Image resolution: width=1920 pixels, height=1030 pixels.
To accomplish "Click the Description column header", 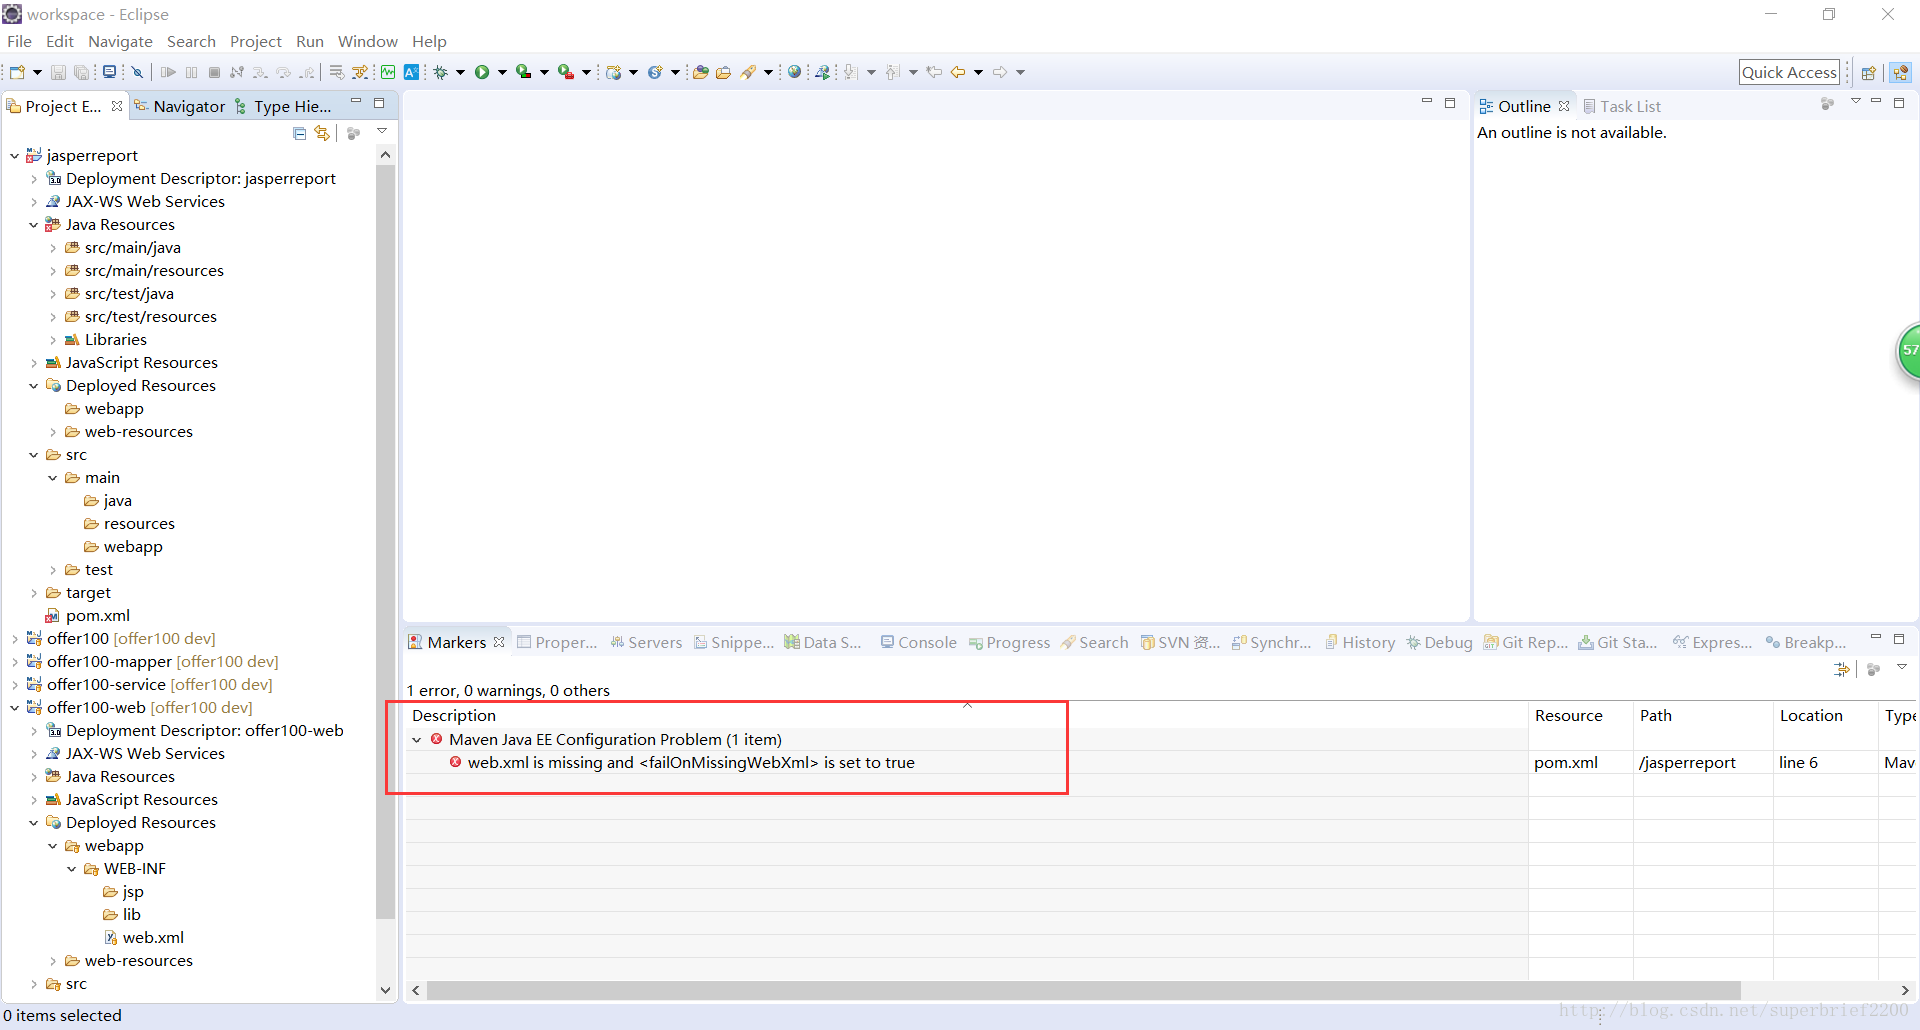I will 454,715.
